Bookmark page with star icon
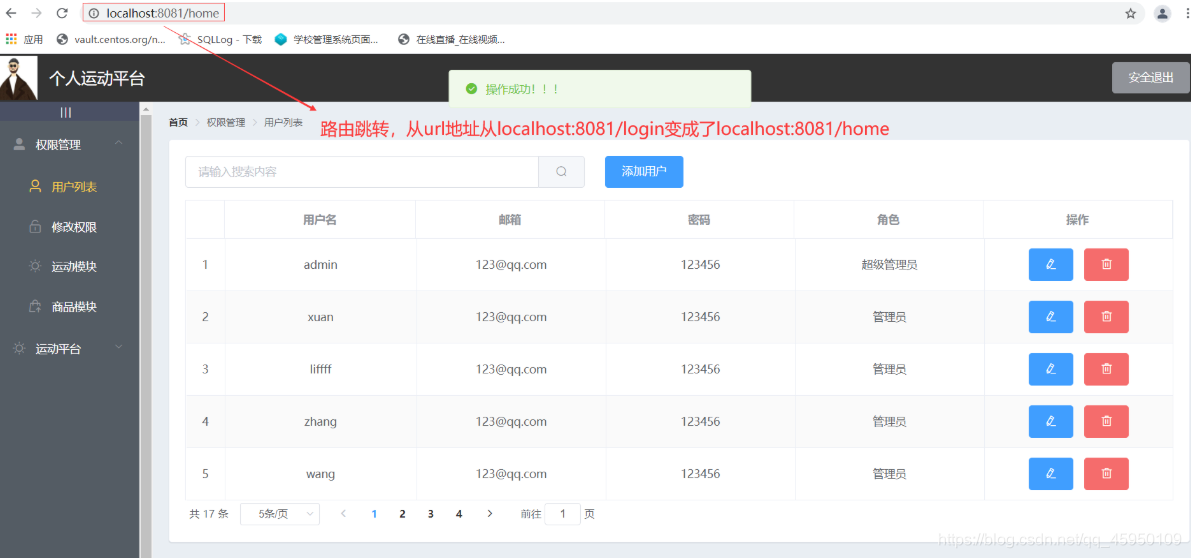This screenshot has height=558, width=1191. click(x=1130, y=13)
